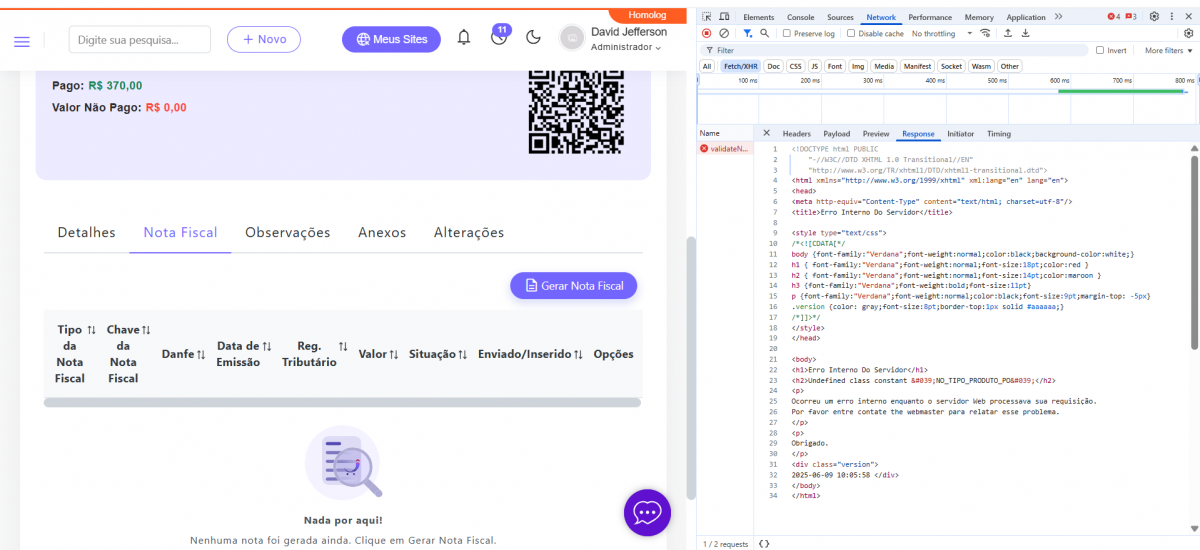The height and width of the screenshot is (550, 1200).
Task: Switch to the Observações tab
Action: [x=287, y=232]
